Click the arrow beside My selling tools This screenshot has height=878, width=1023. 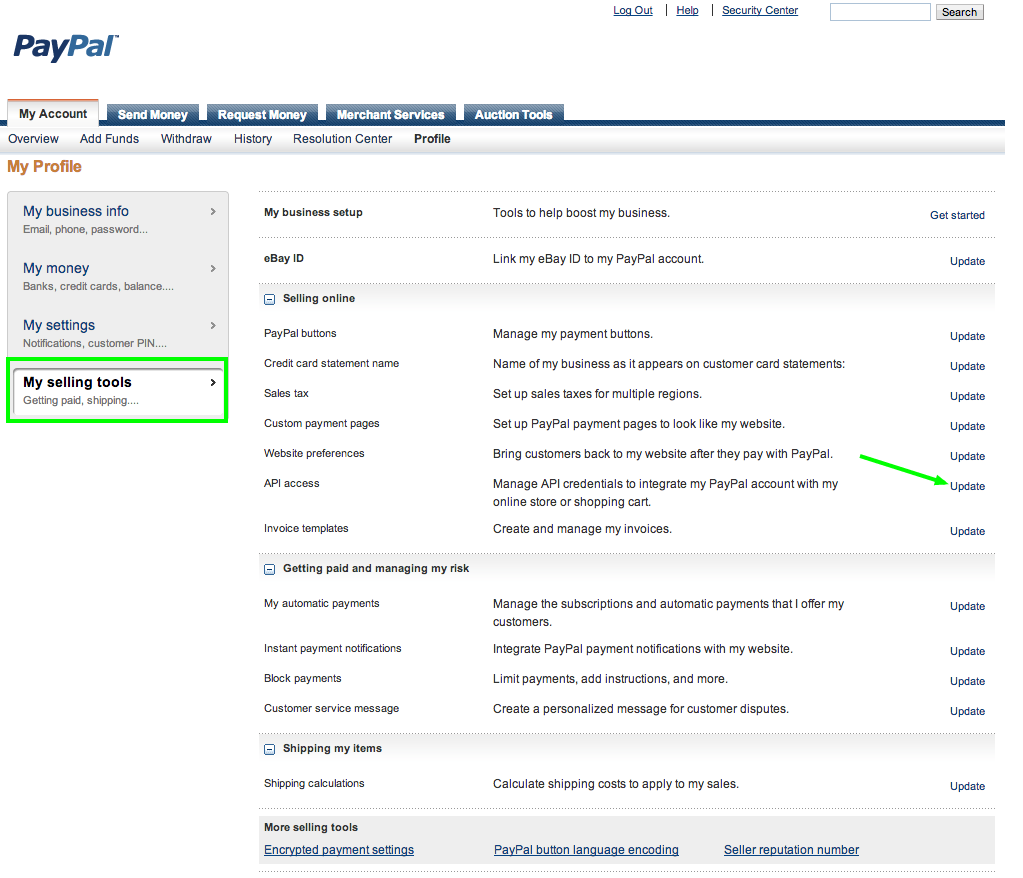pyautogui.click(x=211, y=382)
